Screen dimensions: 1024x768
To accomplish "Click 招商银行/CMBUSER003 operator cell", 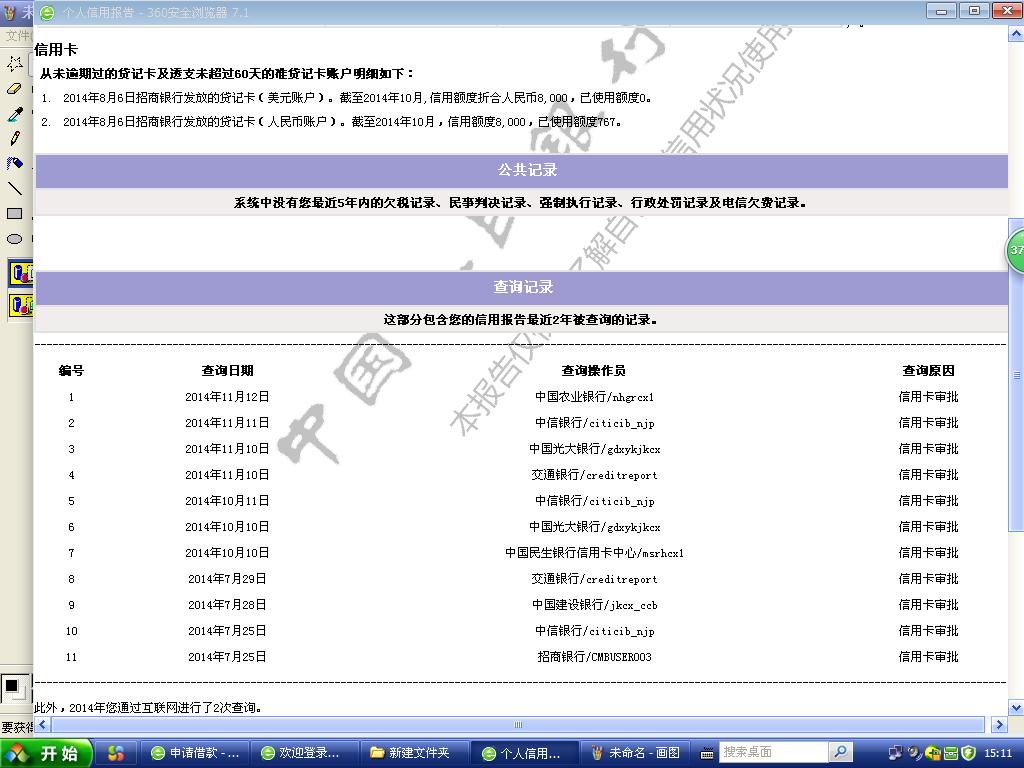I will [594, 657].
